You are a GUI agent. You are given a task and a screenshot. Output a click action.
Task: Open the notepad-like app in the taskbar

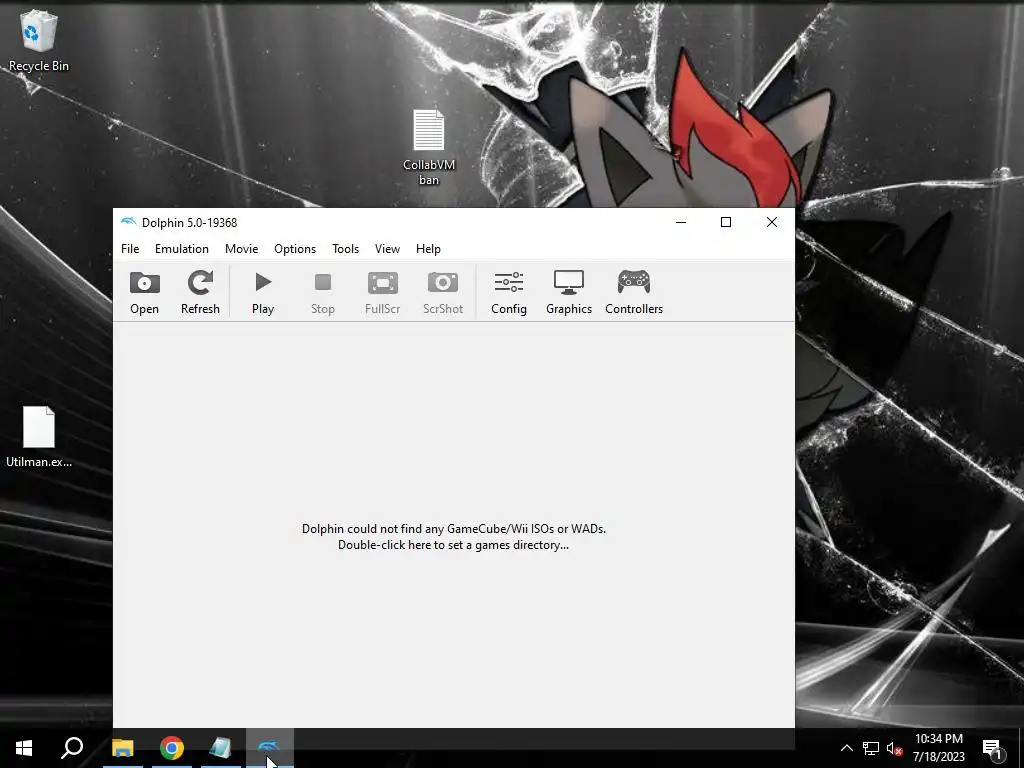(221, 748)
